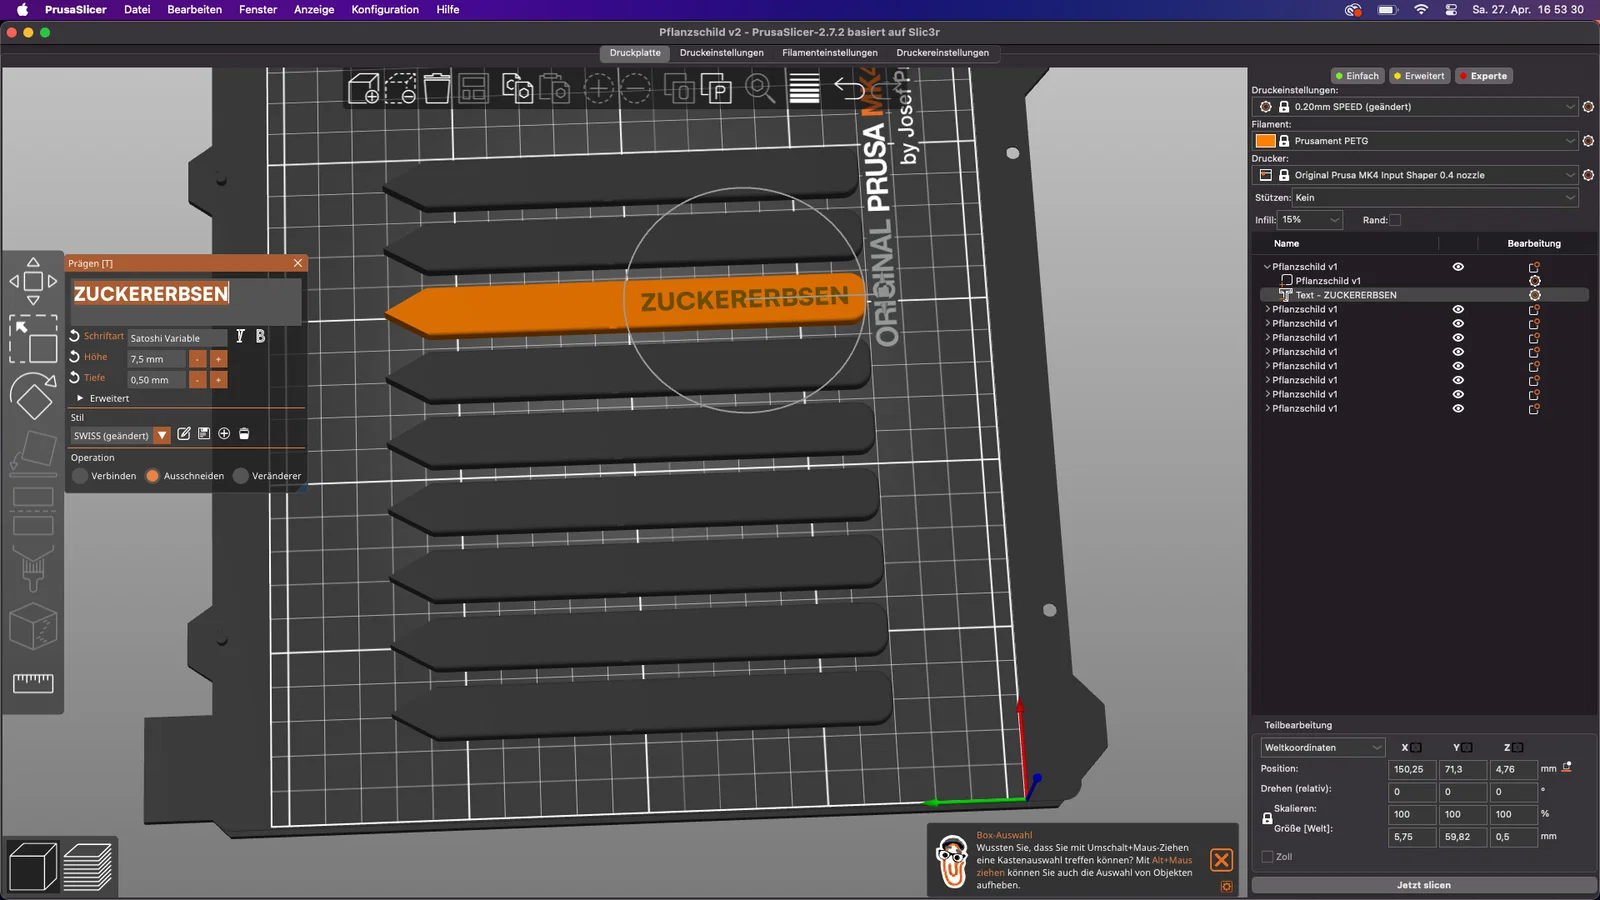Reset the Schriftart font to default

coord(75,336)
